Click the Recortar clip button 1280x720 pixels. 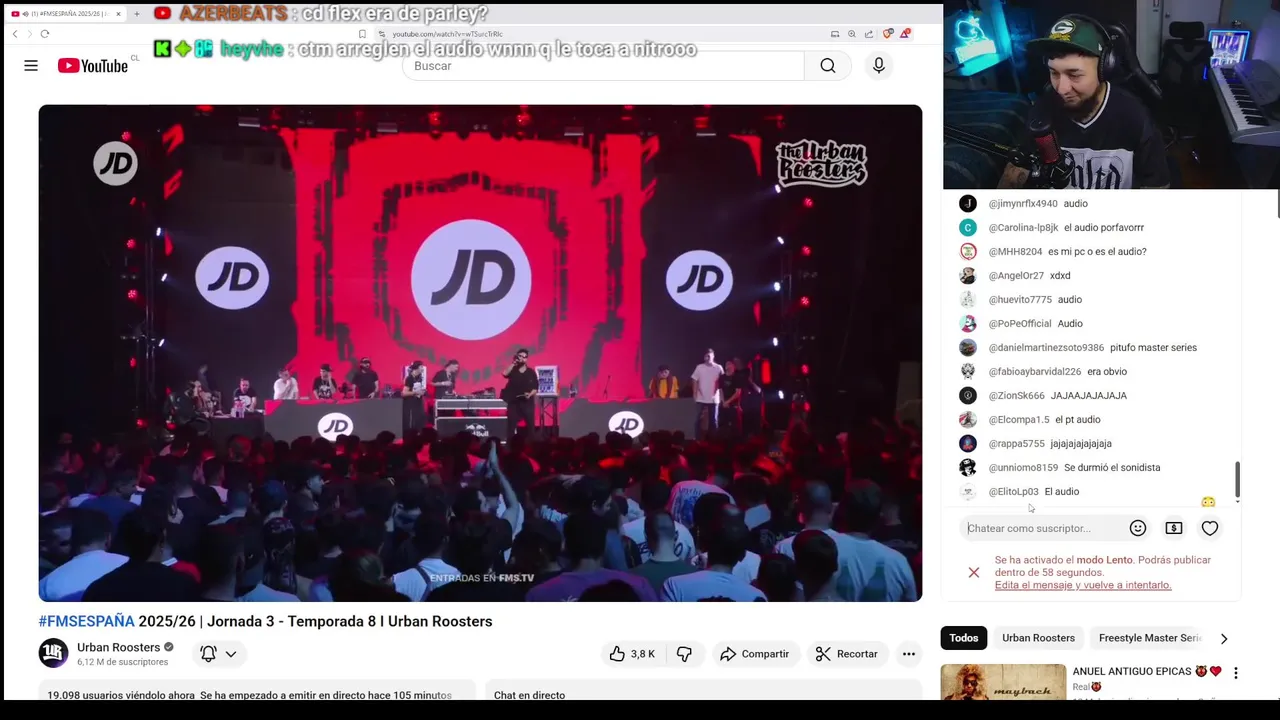point(846,654)
